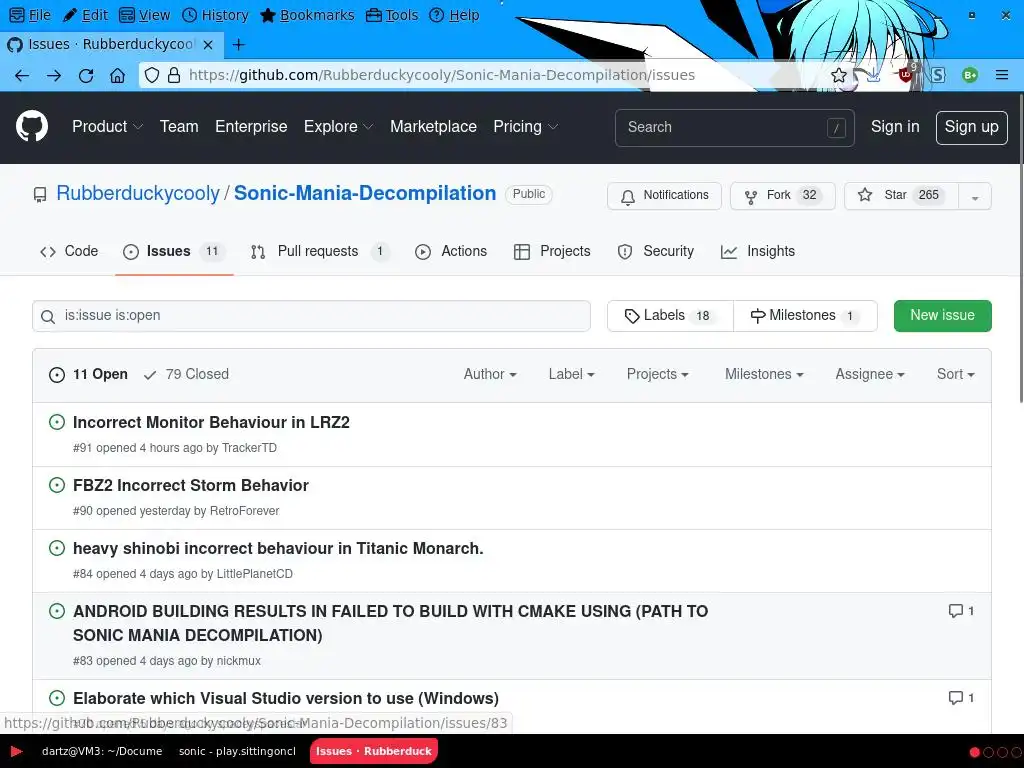Switch to the Code tab
1024x768 pixels.
click(69, 251)
